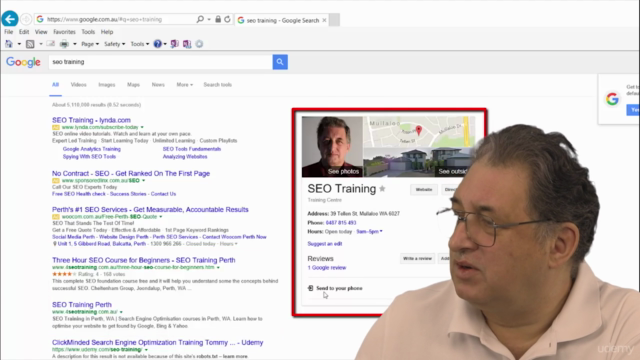Refresh the page with the reload icon
Image resolution: width=640 pixels, height=360 pixels.
227,19
